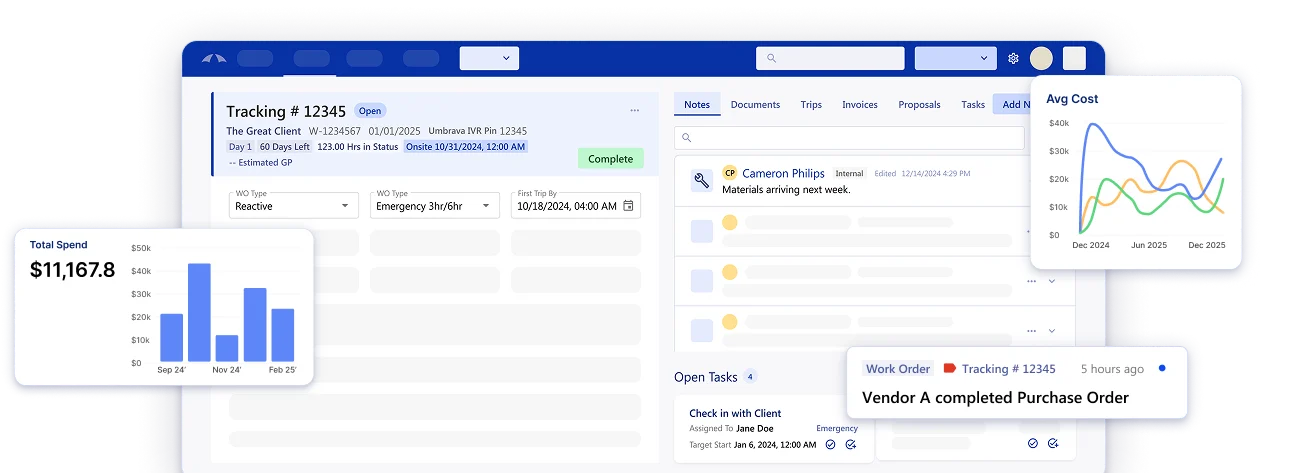Click the Internal badge on the note
Screen dimensions: 1301x473
(849, 173)
